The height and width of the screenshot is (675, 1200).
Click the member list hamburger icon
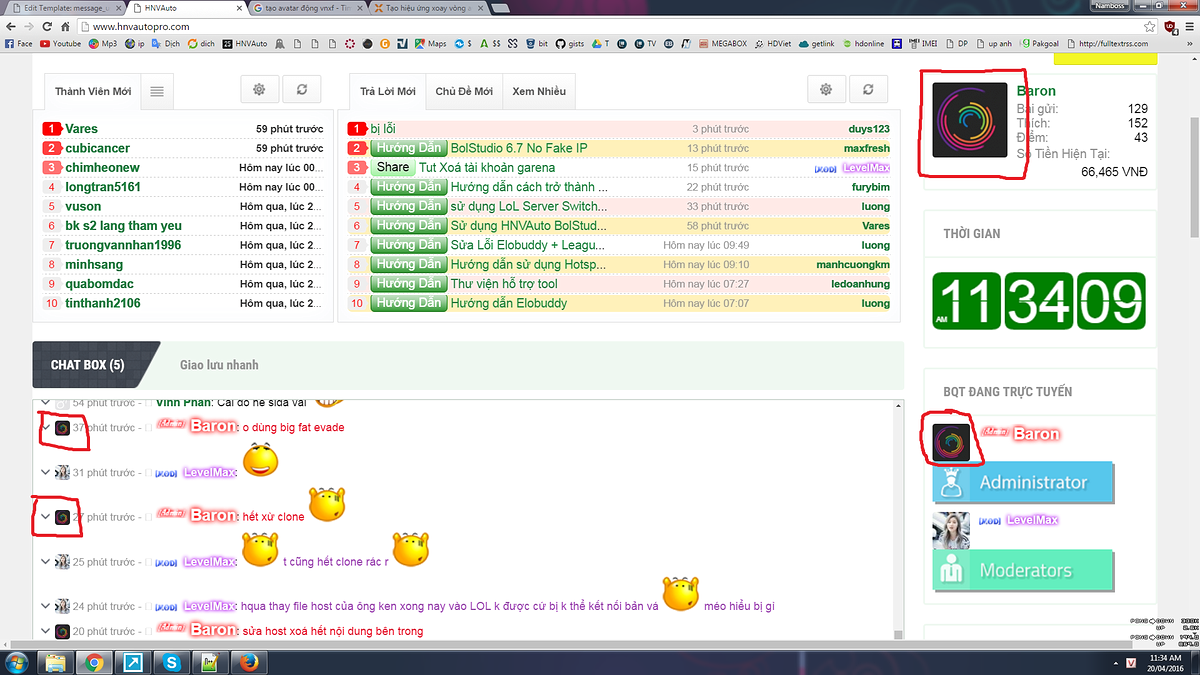tap(156, 89)
